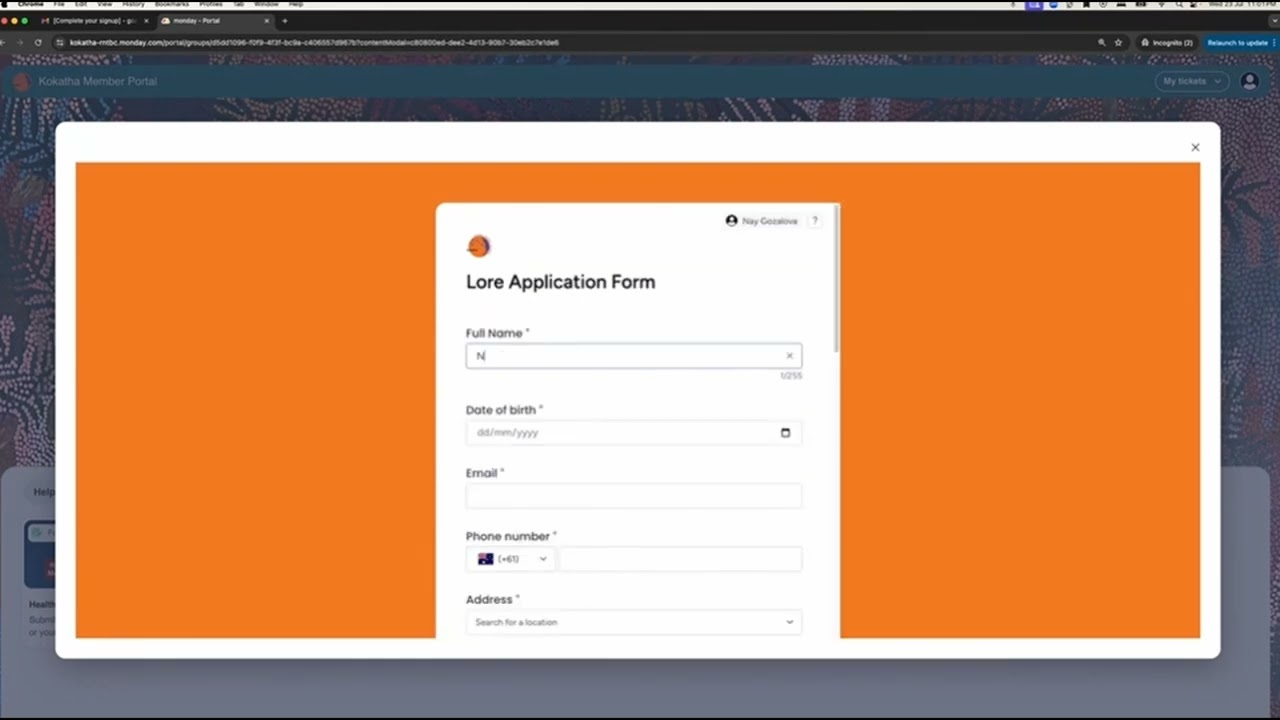The height and width of the screenshot is (720, 1280).
Task: Open the Date of birth calendar picker icon
Action: pyautogui.click(x=785, y=433)
